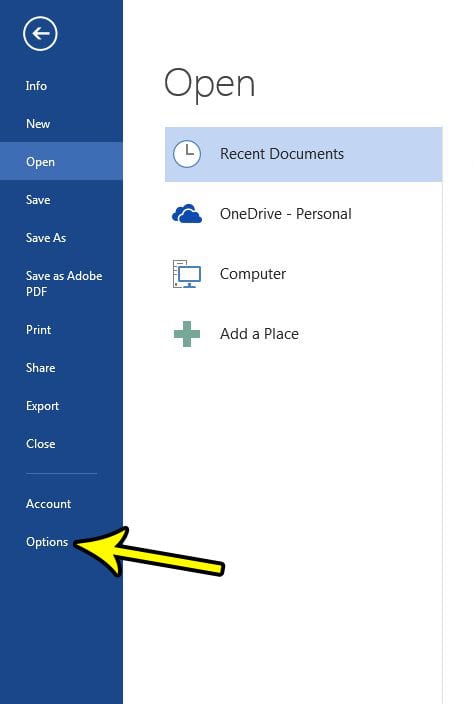Select the Add a Place label
The height and width of the screenshot is (704, 473).
click(259, 334)
